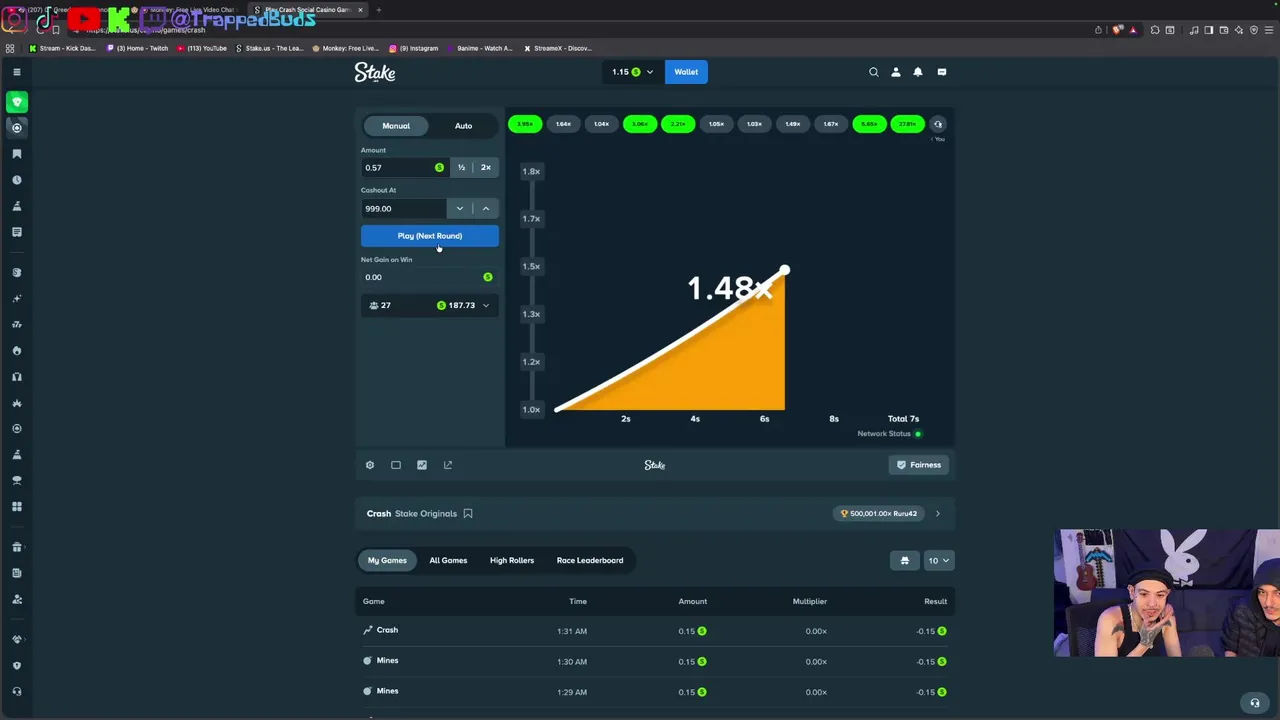Viewport: 1280px width, 720px height.
Task: Open a new browser tab
Action: [x=378, y=10]
